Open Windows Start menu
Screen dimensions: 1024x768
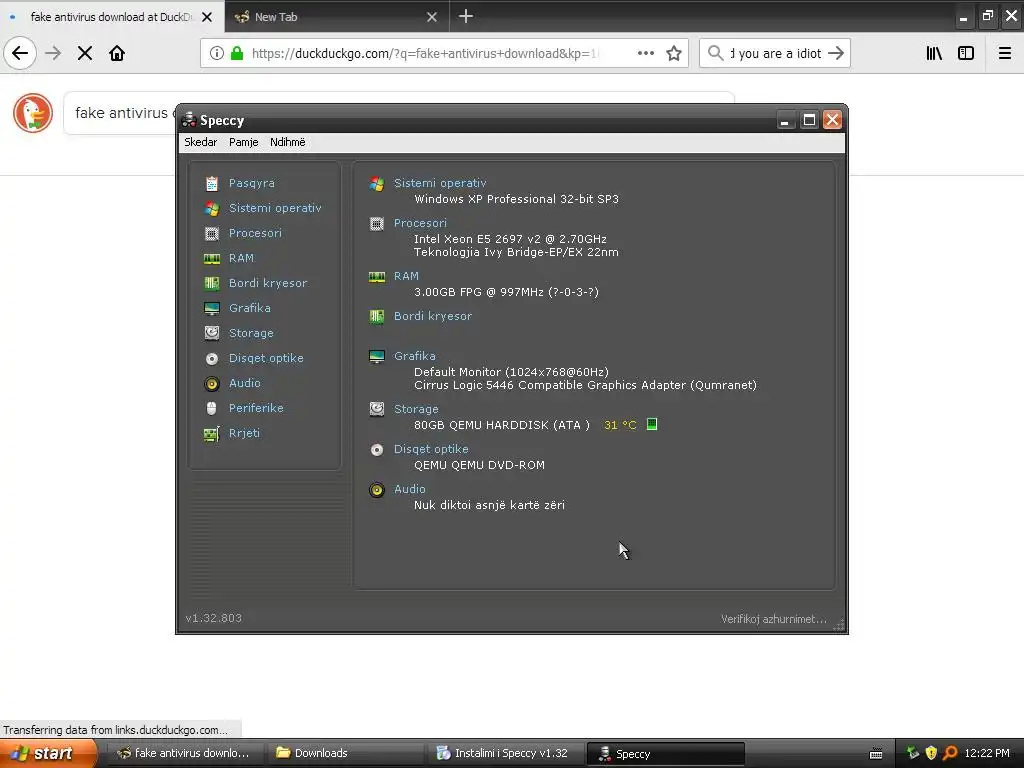pos(48,753)
